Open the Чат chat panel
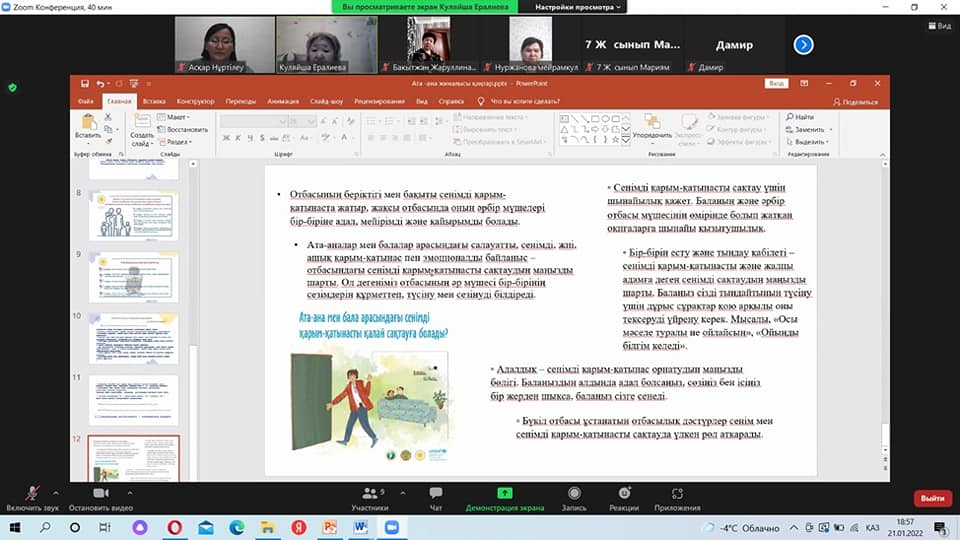The height and width of the screenshot is (540, 960). [435, 493]
